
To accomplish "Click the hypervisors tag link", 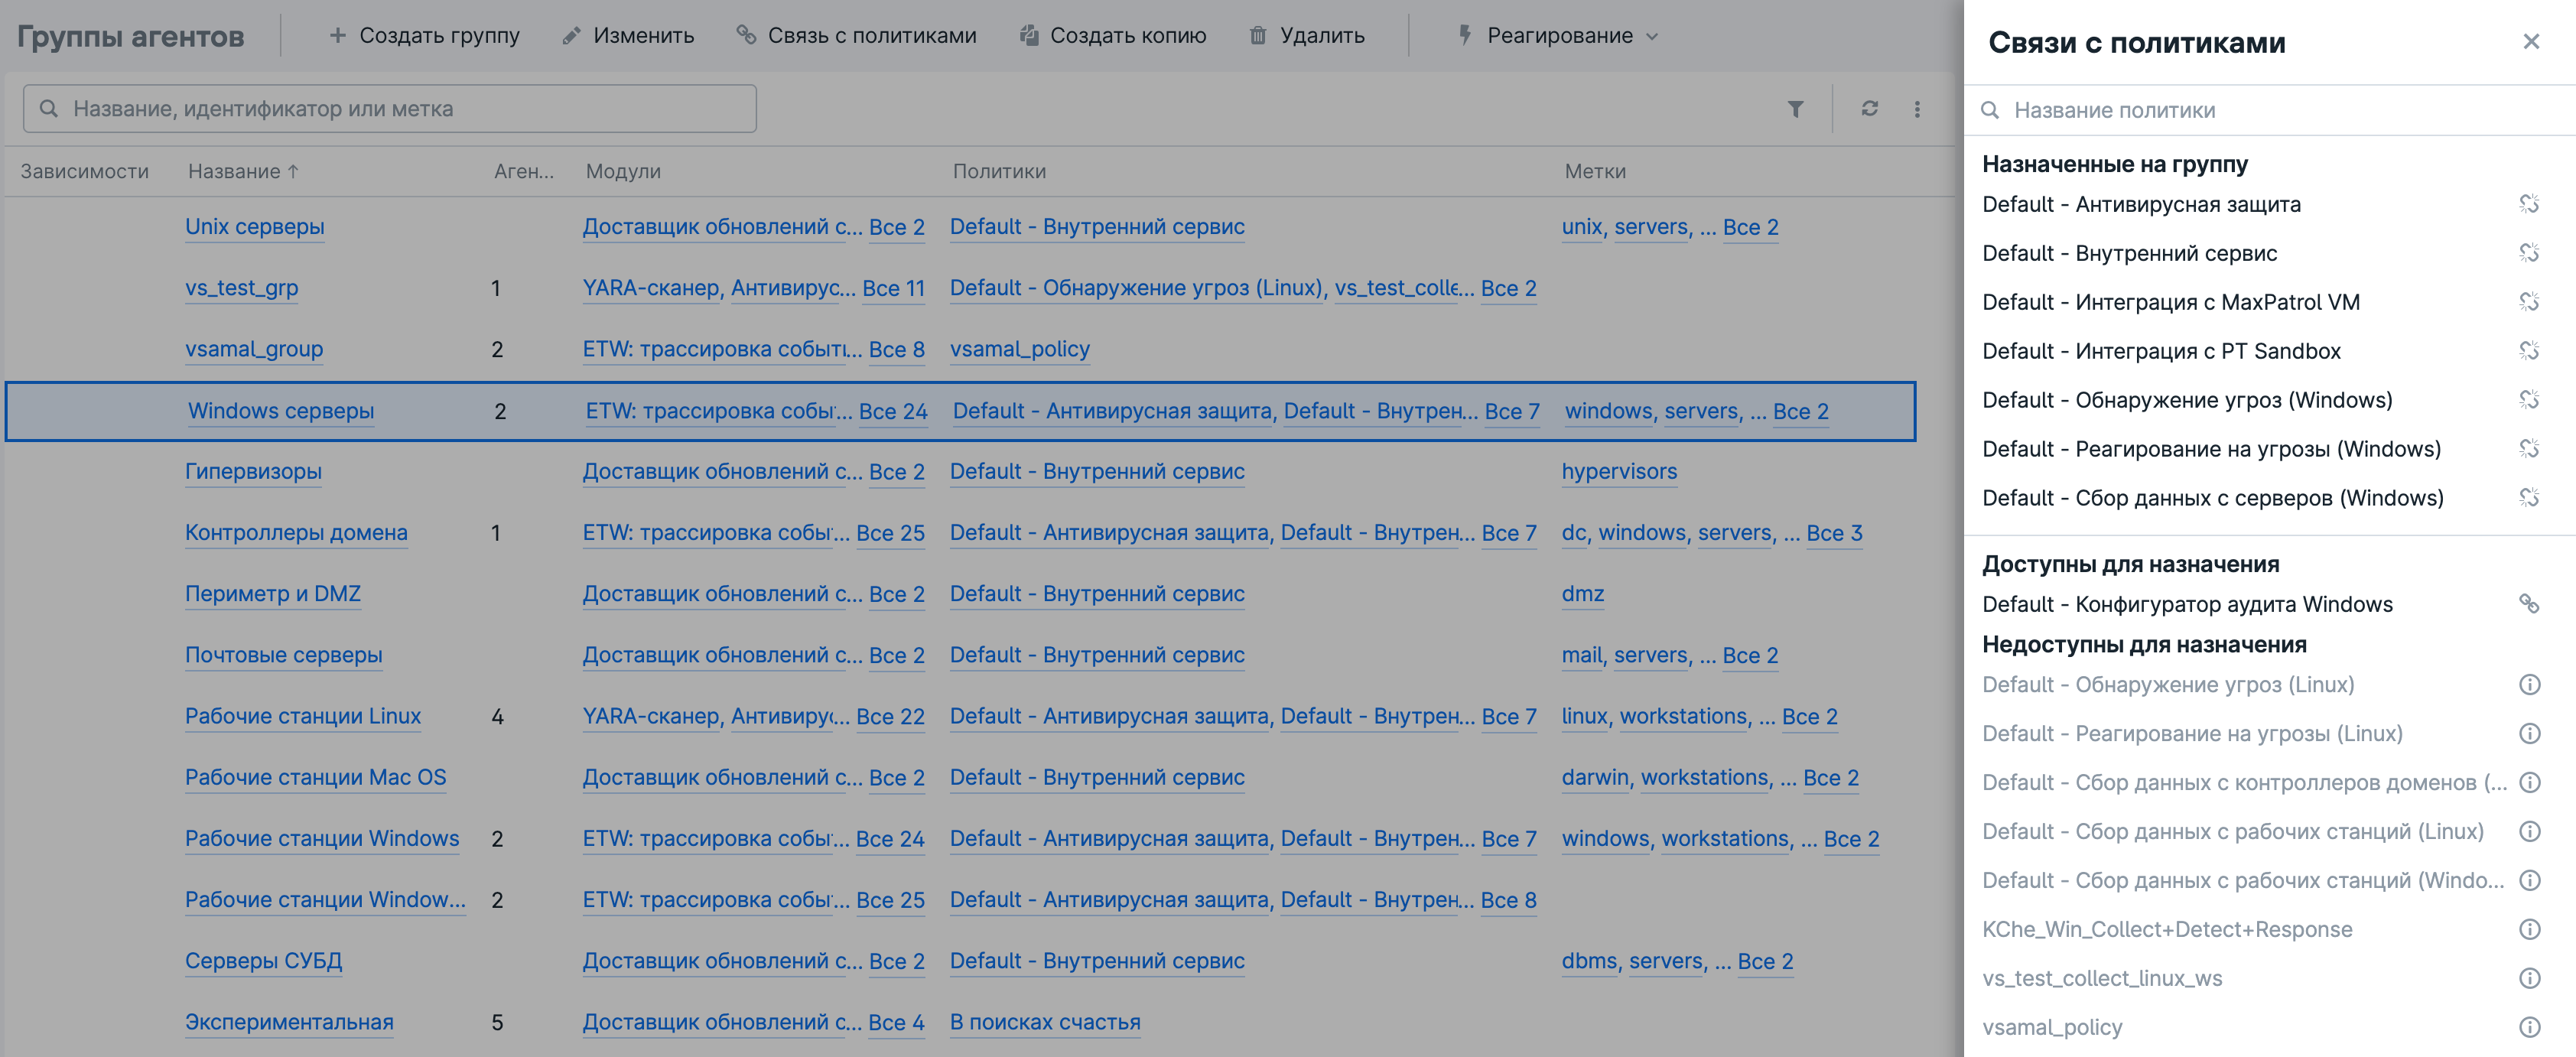I will click(x=1619, y=472).
